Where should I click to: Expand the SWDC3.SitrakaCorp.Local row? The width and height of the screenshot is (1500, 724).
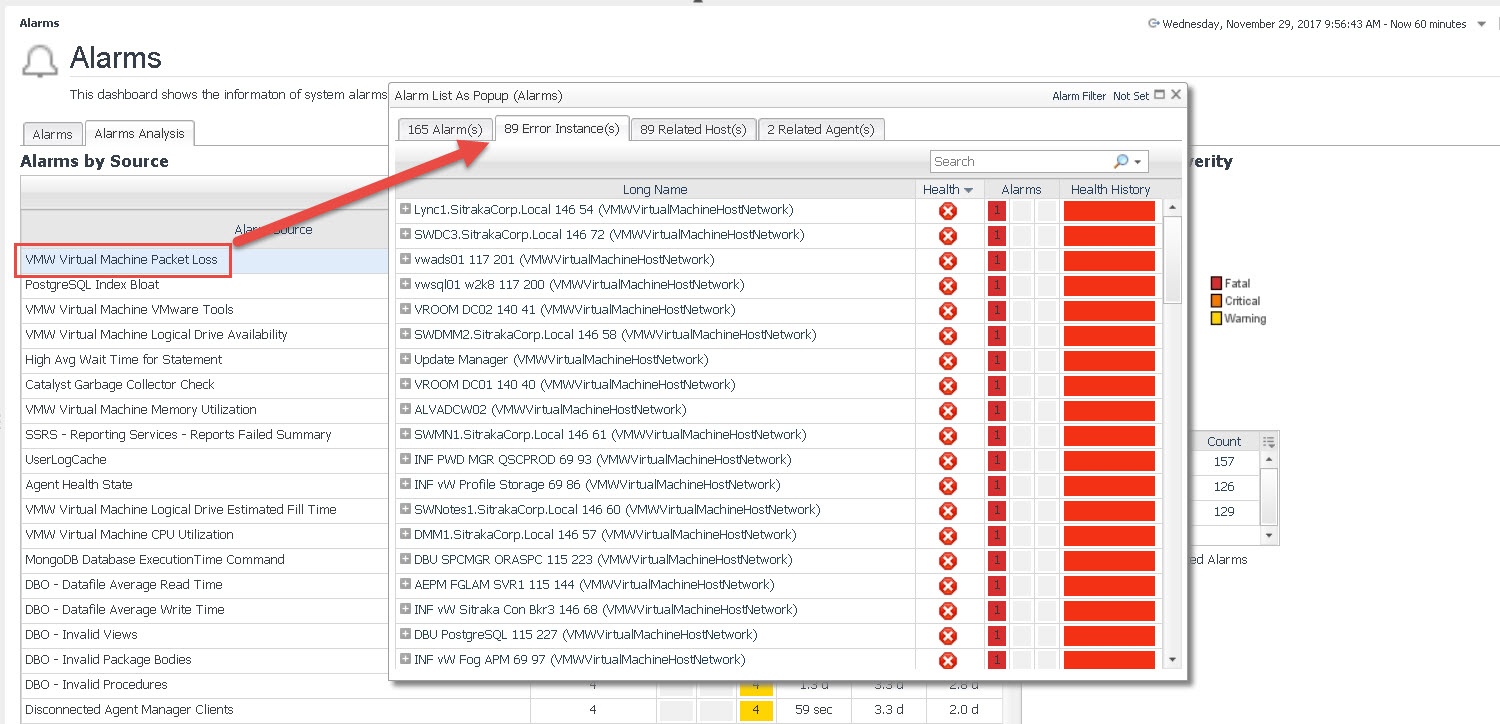[x=405, y=235]
